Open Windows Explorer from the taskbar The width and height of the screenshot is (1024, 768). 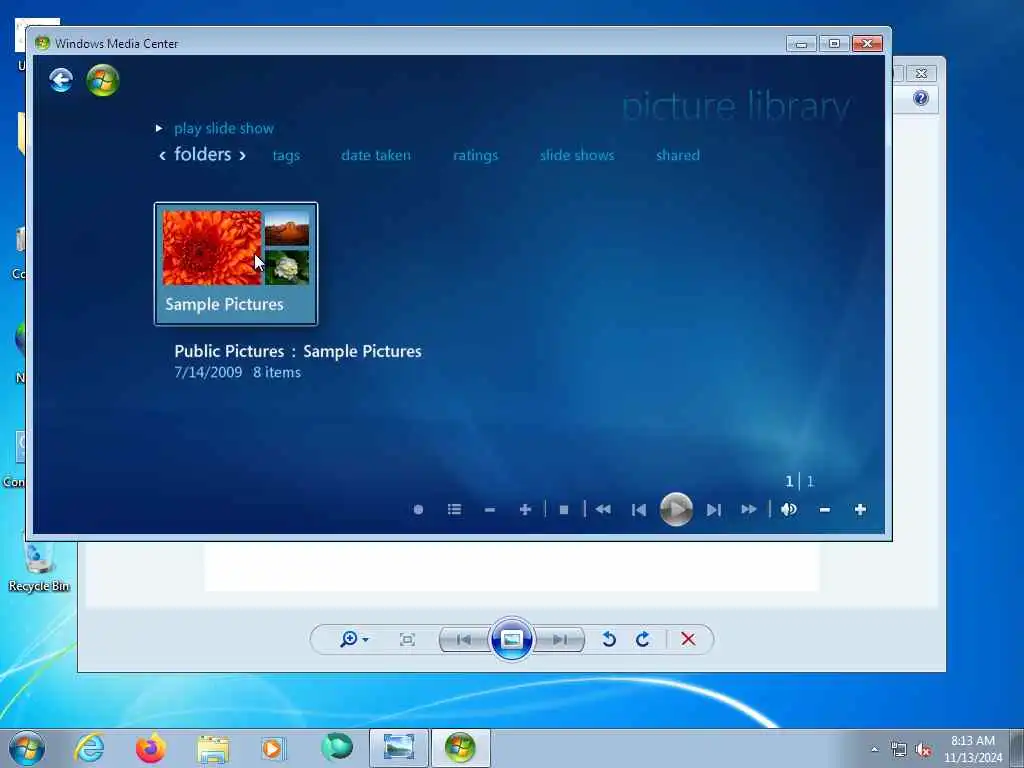click(x=213, y=748)
